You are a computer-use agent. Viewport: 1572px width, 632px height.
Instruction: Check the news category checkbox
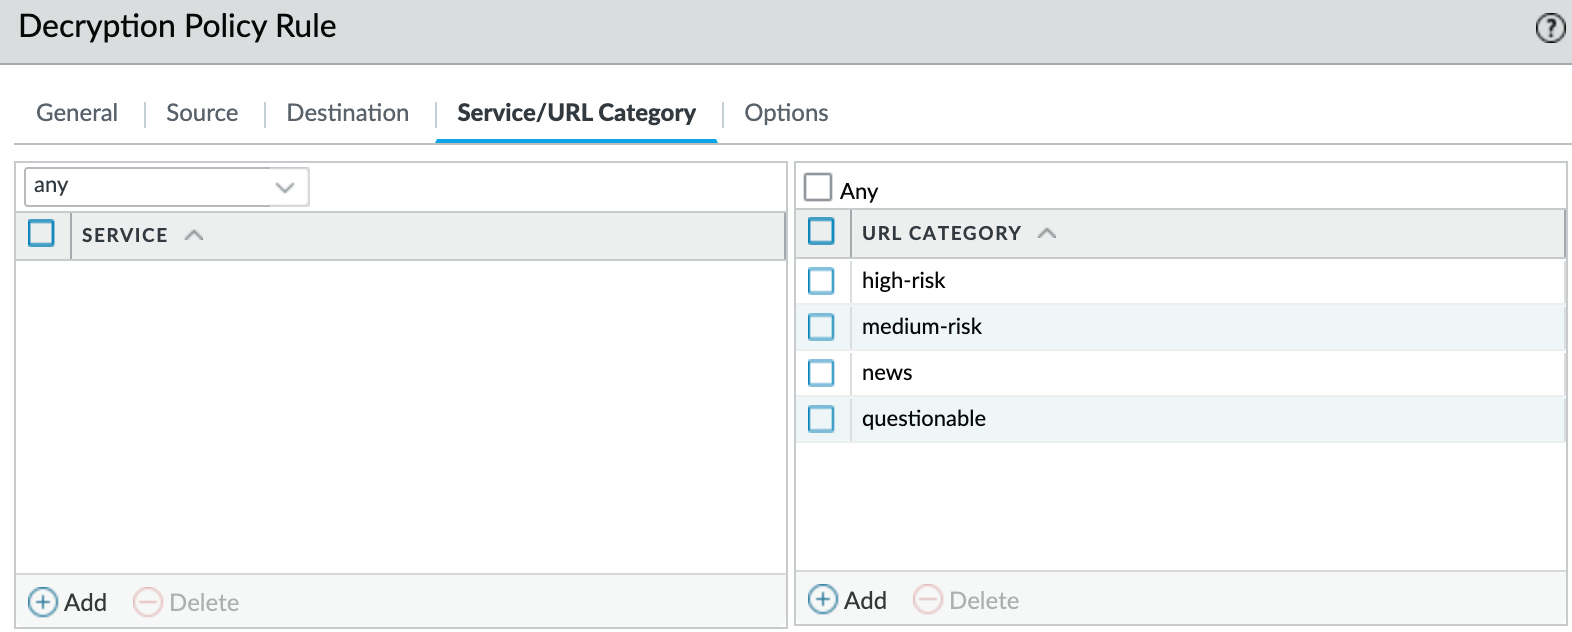(x=821, y=373)
